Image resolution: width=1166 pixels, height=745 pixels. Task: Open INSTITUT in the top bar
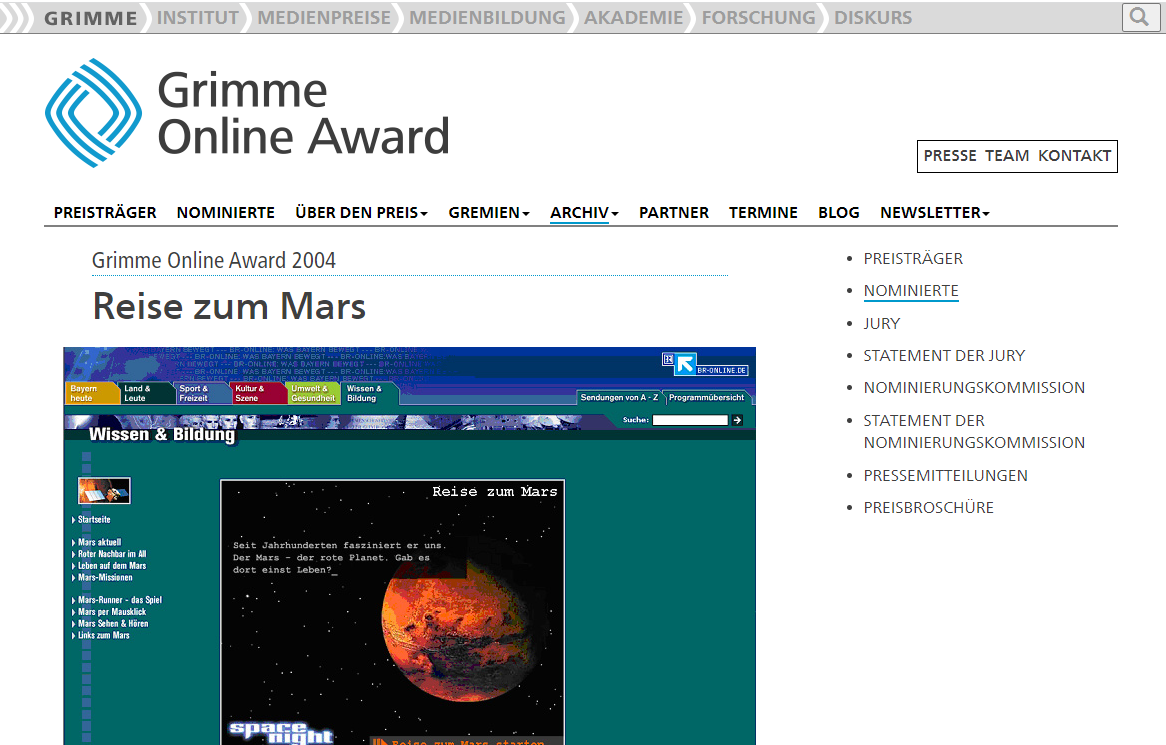click(x=198, y=18)
